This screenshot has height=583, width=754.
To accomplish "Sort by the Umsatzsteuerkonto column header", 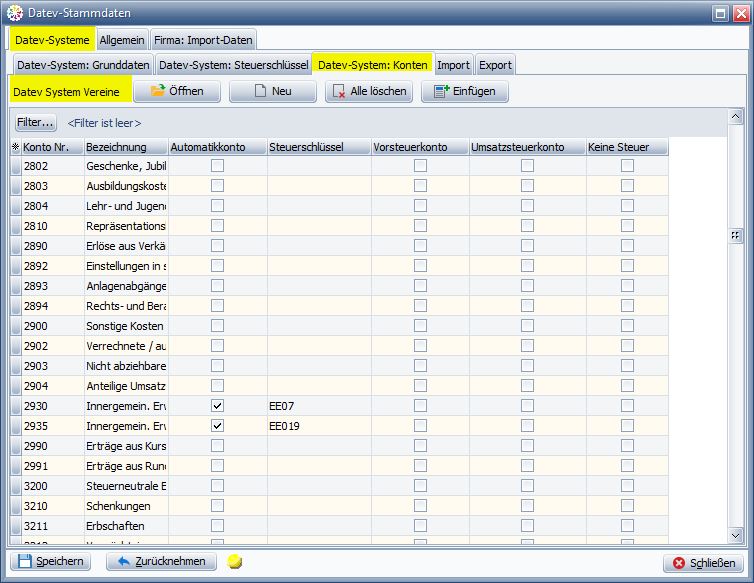I will tap(528, 147).
